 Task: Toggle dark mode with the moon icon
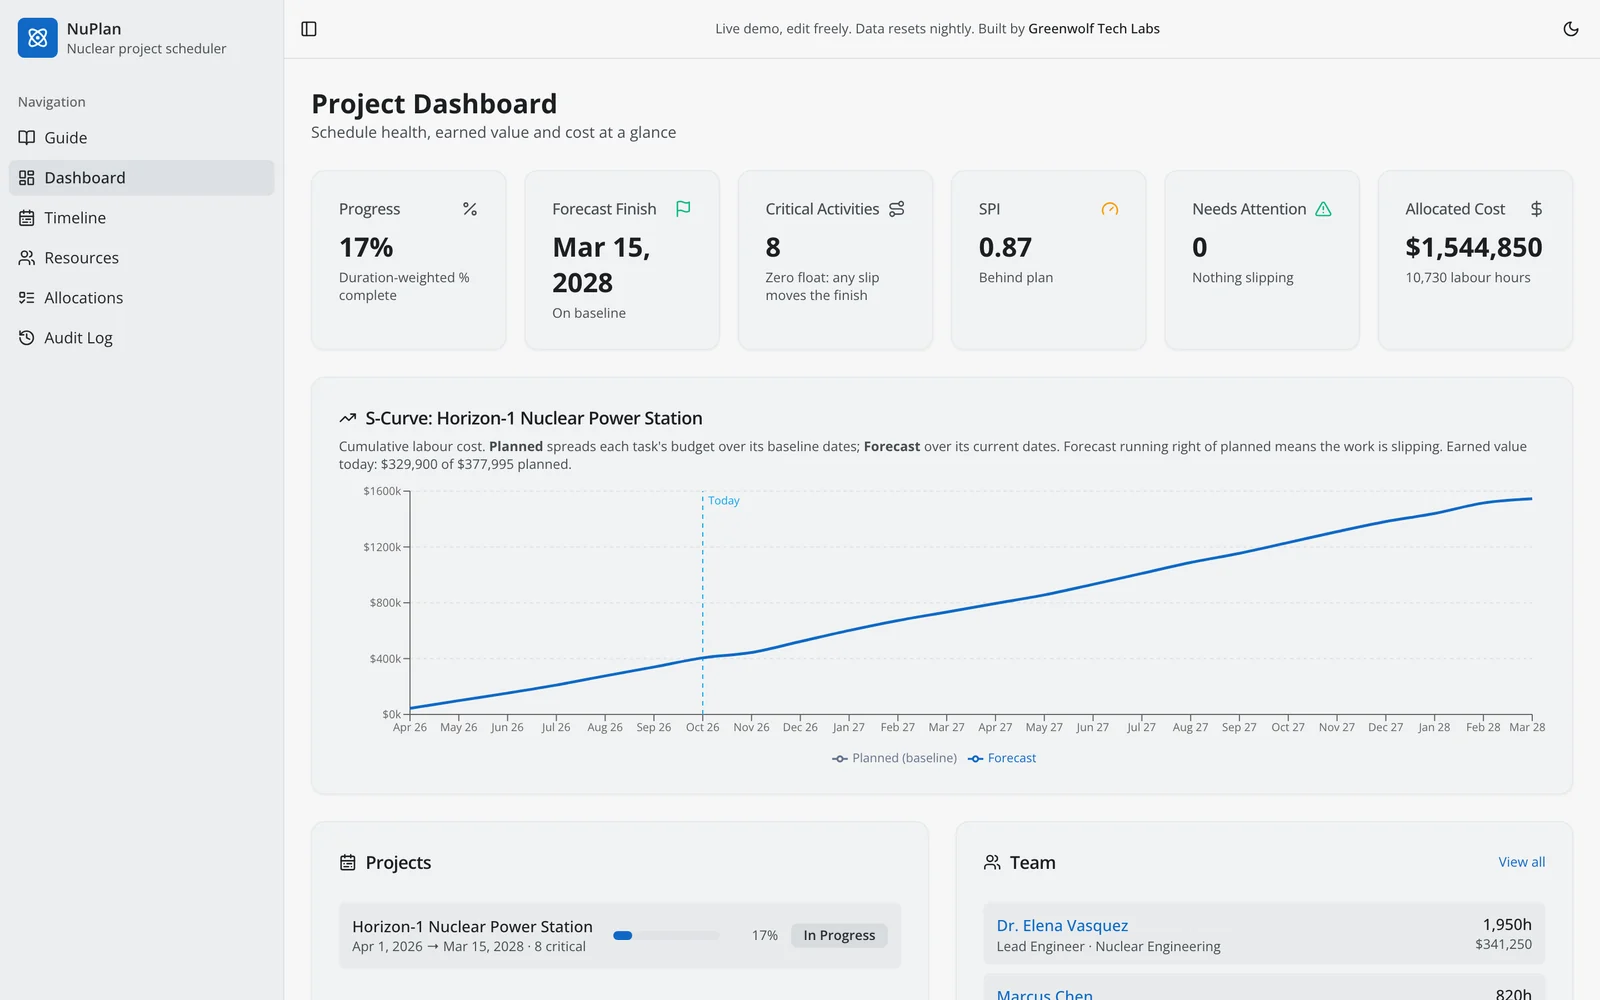click(1571, 29)
